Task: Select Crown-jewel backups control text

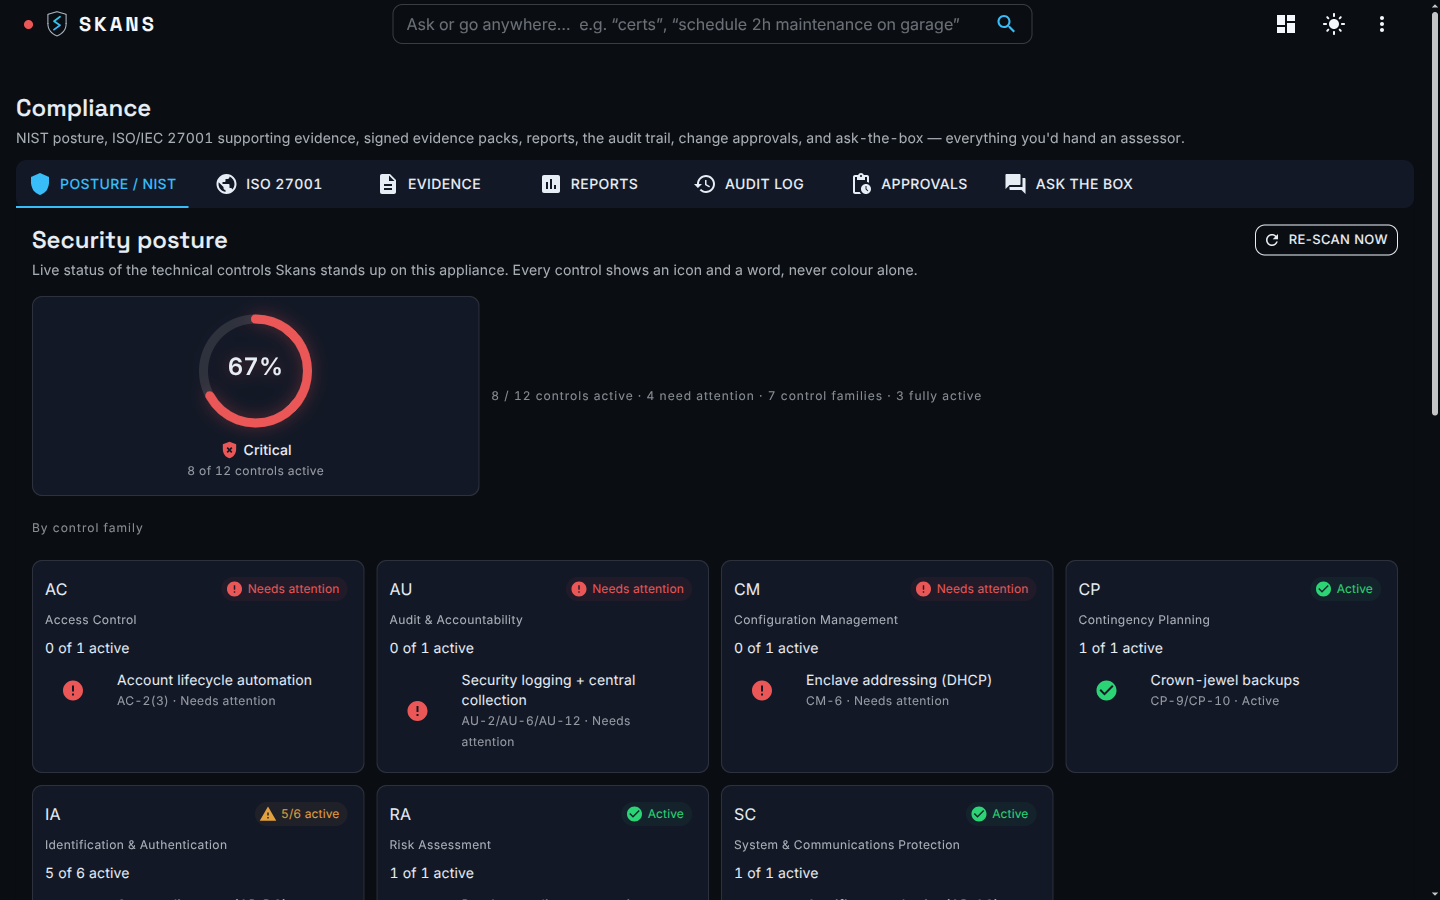Action: 1225,680
